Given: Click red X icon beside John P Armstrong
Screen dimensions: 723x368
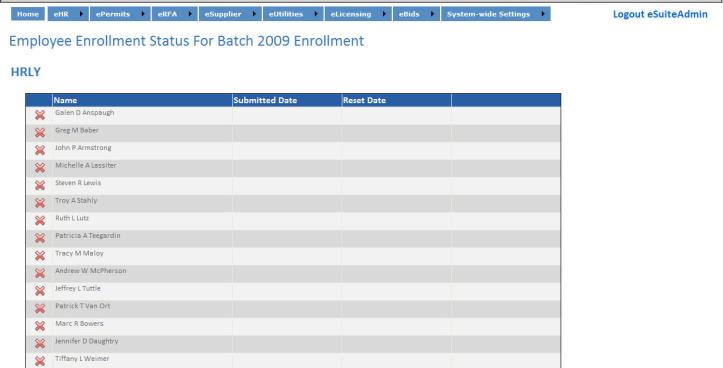Looking at the screenshot, I should [40, 150].
